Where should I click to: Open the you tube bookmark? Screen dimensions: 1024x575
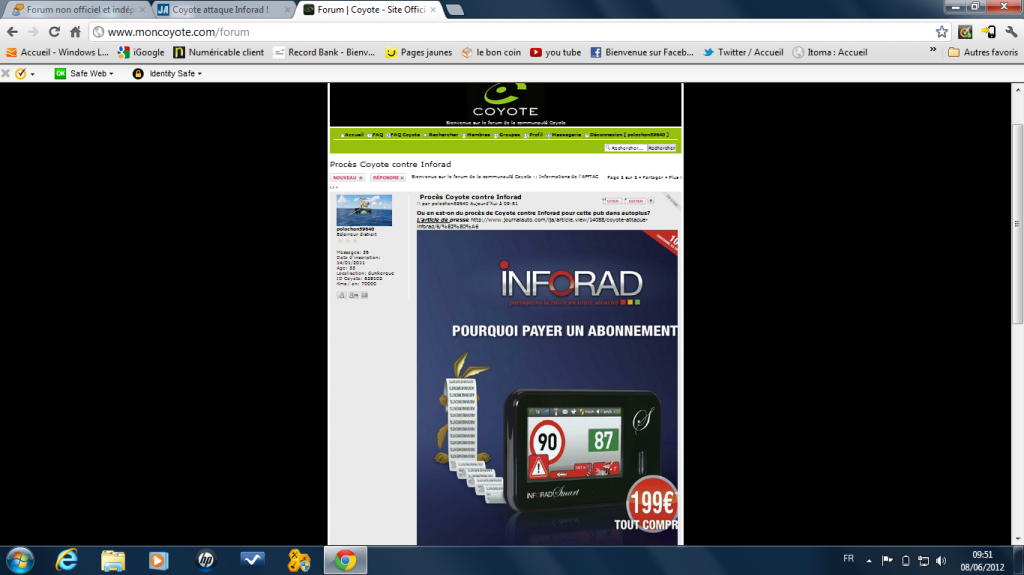click(x=555, y=52)
